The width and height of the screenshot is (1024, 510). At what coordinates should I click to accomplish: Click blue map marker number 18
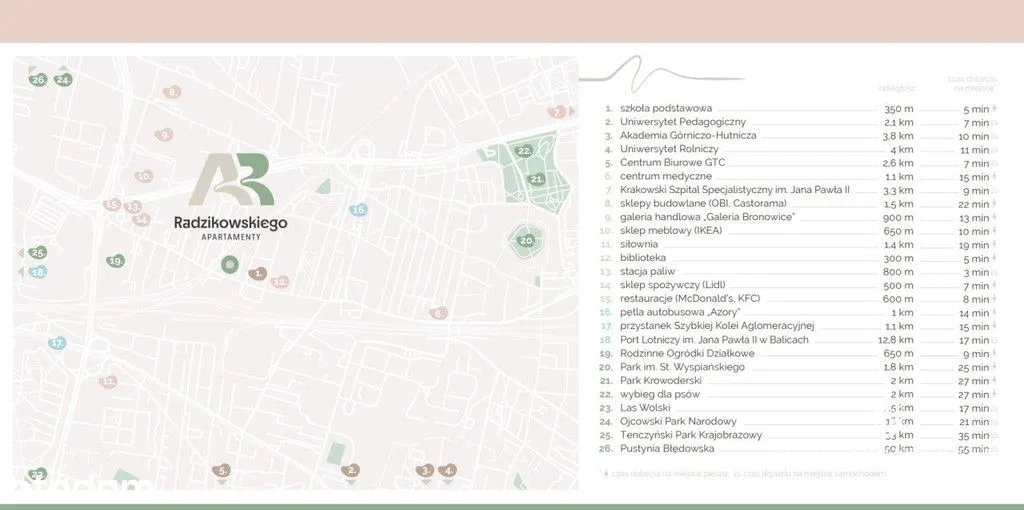point(38,271)
